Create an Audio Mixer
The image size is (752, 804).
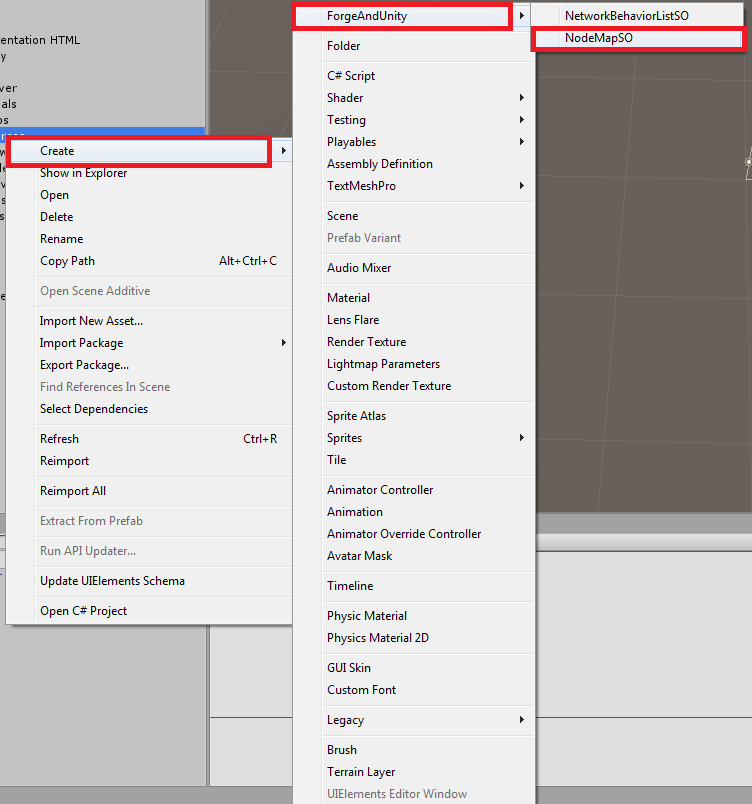tap(414, 268)
